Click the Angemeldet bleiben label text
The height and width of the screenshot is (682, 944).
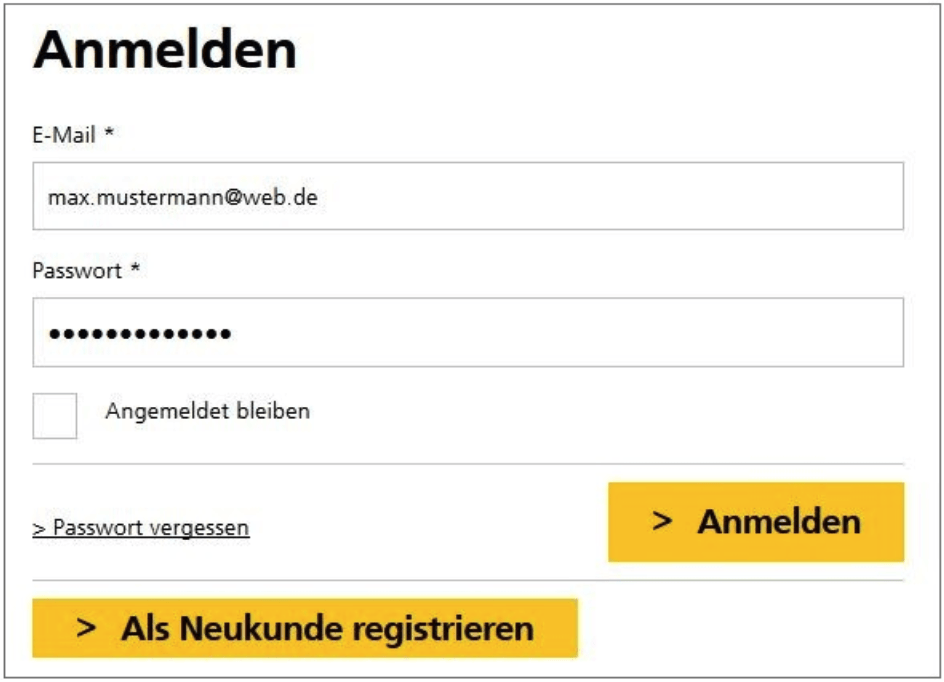click(207, 411)
